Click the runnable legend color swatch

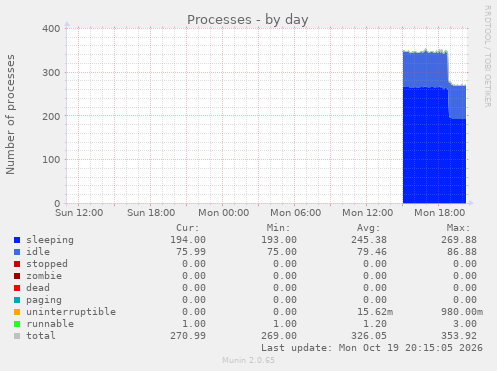[17, 324]
